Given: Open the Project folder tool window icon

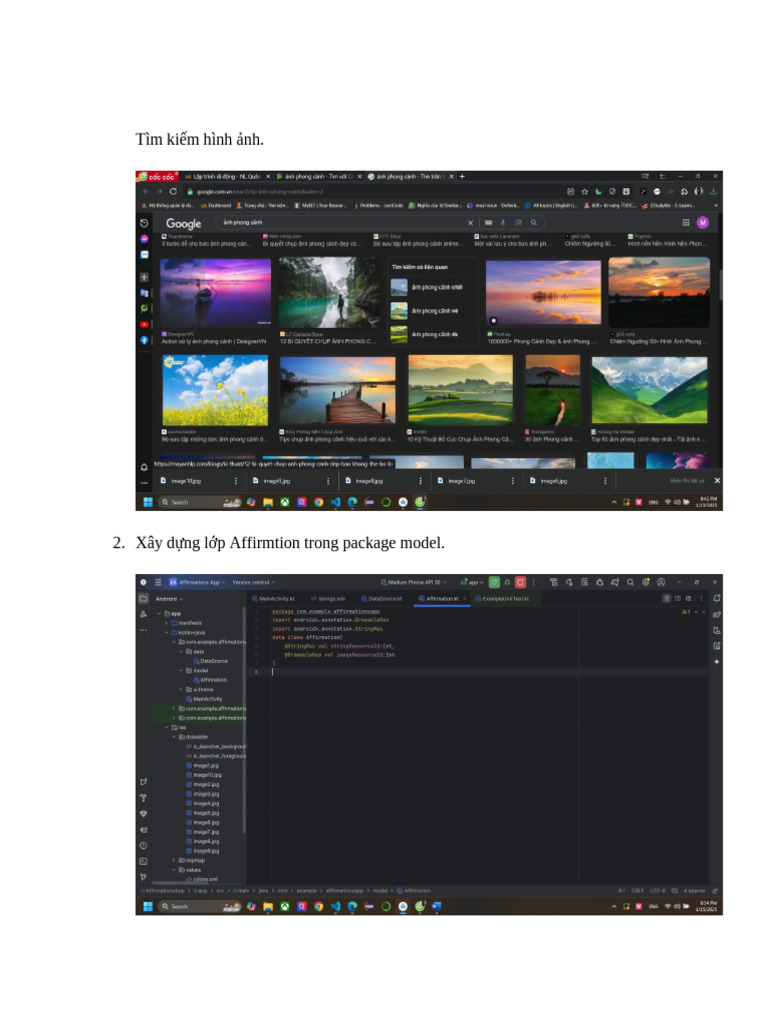Looking at the screenshot, I should pyautogui.click(x=143, y=598).
